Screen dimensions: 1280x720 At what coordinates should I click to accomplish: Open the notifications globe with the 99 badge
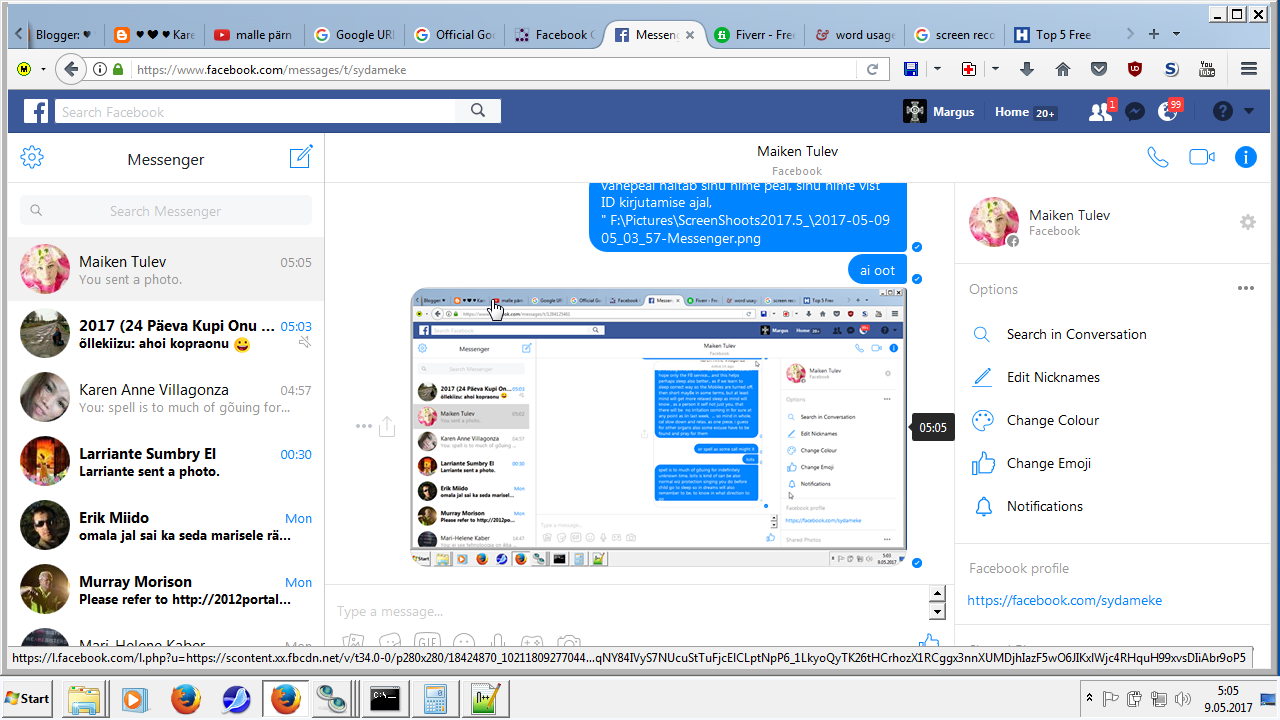coord(1168,111)
